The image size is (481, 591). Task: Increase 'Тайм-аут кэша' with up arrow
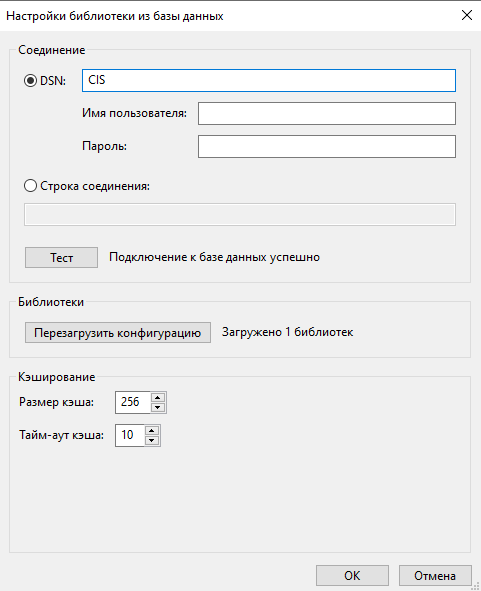tap(152, 431)
